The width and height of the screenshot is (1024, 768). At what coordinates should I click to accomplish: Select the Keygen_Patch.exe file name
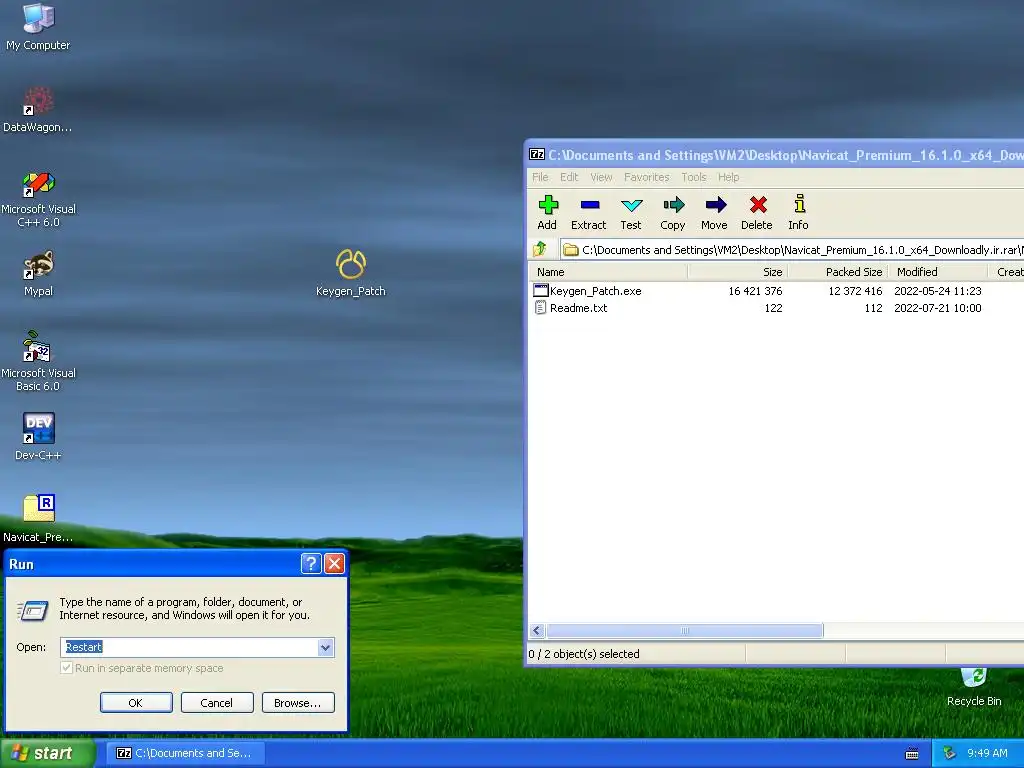tap(596, 291)
